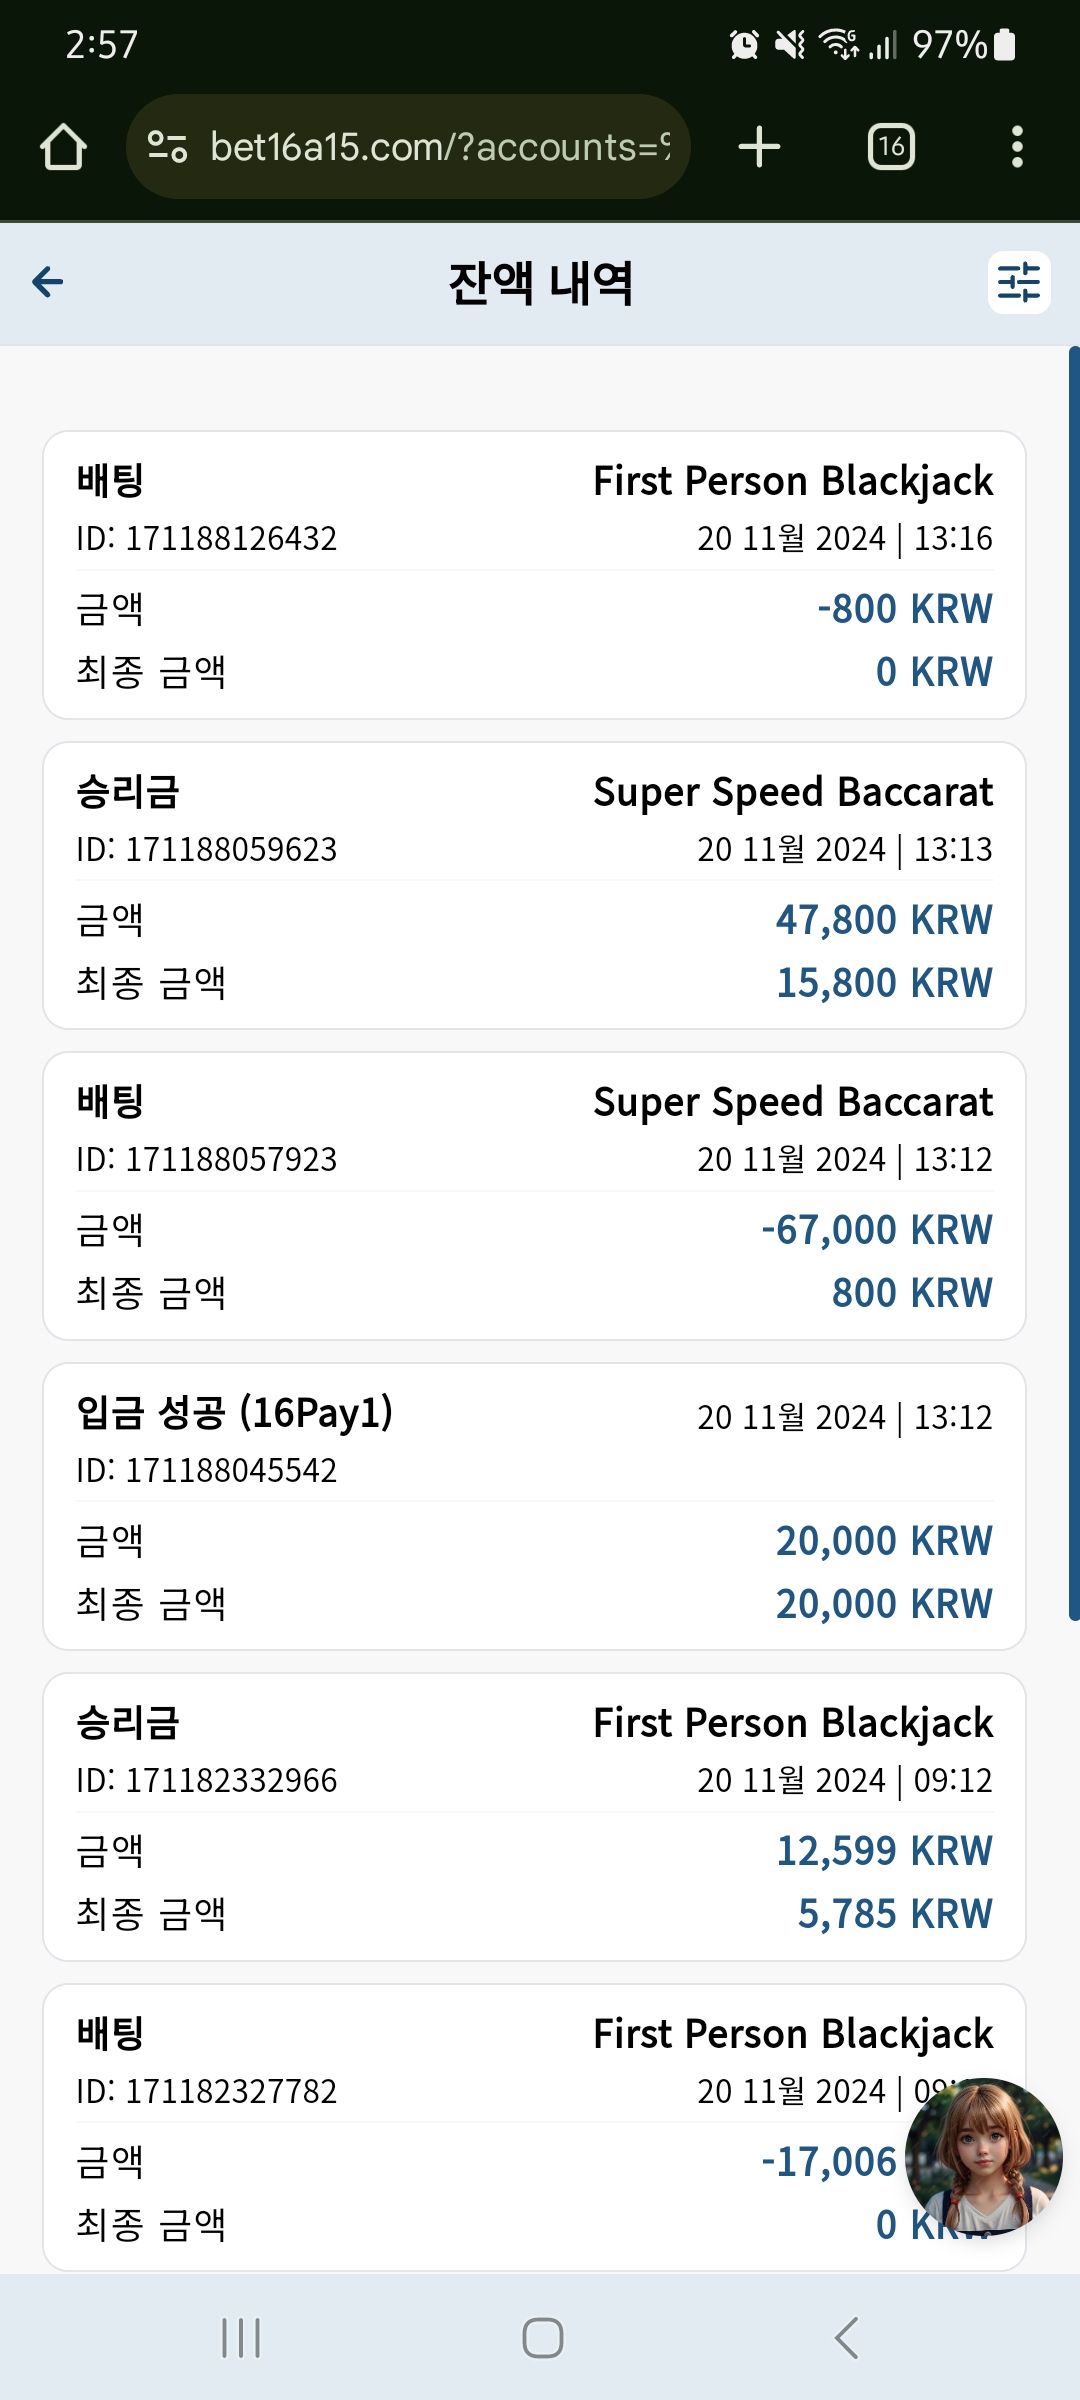Open the chat avatar girl bubble
The height and width of the screenshot is (2400, 1080).
coord(984,2157)
